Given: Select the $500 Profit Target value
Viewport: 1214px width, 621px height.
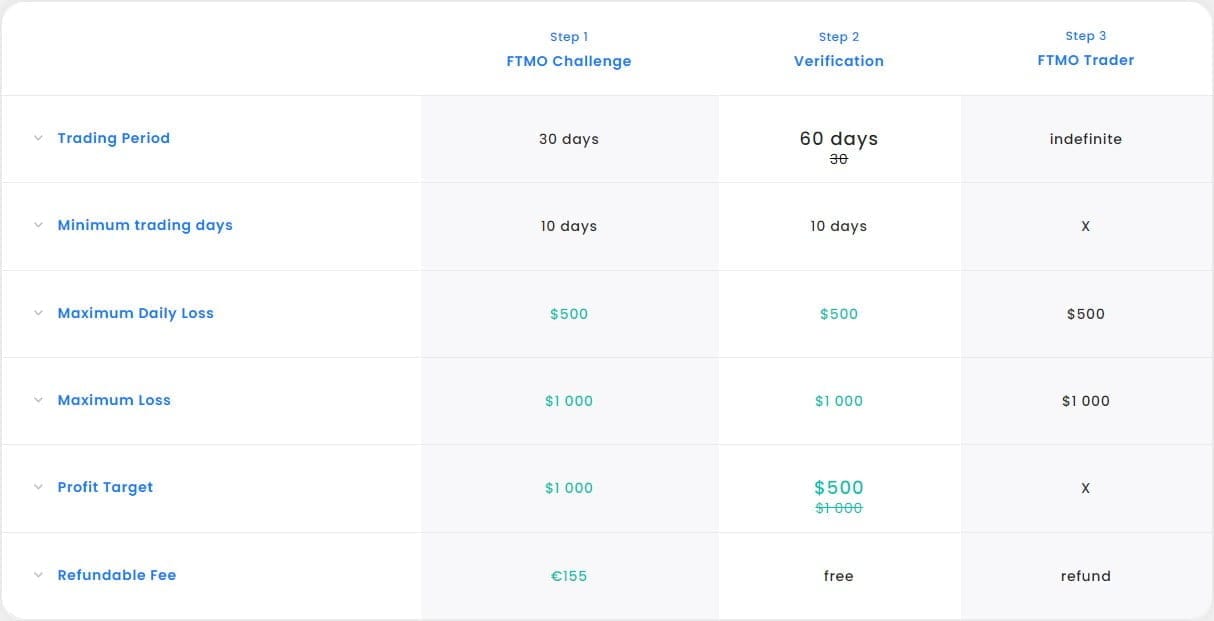Looking at the screenshot, I should coord(838,487).
